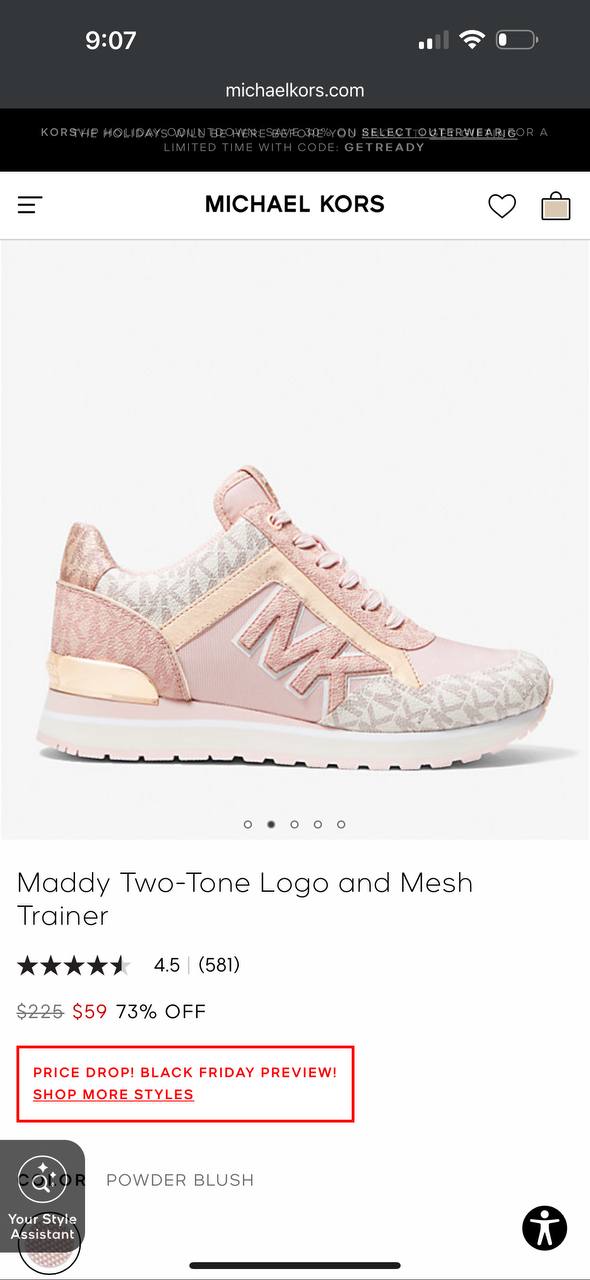Open the hamburger navigation menu

30,205
